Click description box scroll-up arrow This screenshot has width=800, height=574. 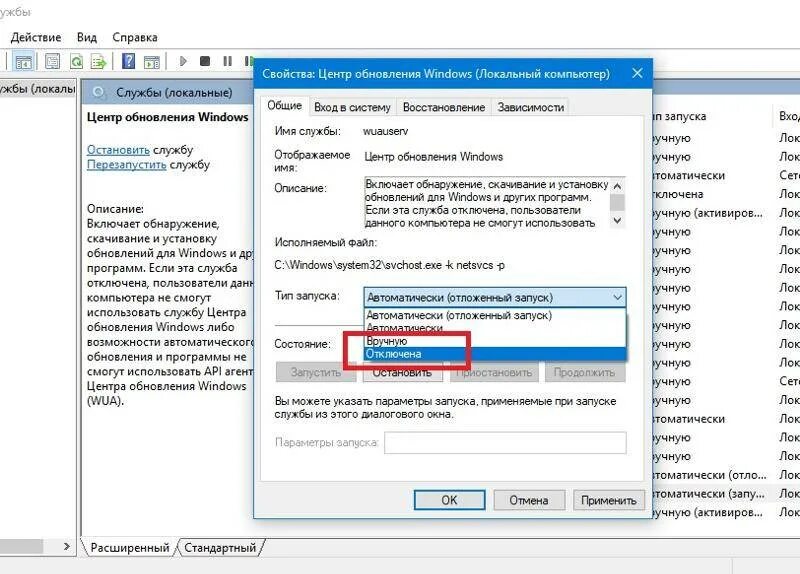[x=617, y=186]
